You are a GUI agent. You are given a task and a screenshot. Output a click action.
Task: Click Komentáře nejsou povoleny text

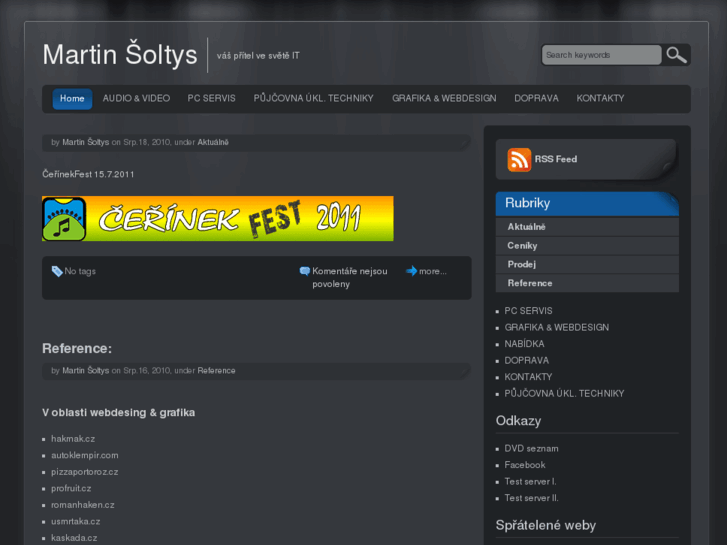click(x=350, y=277)
